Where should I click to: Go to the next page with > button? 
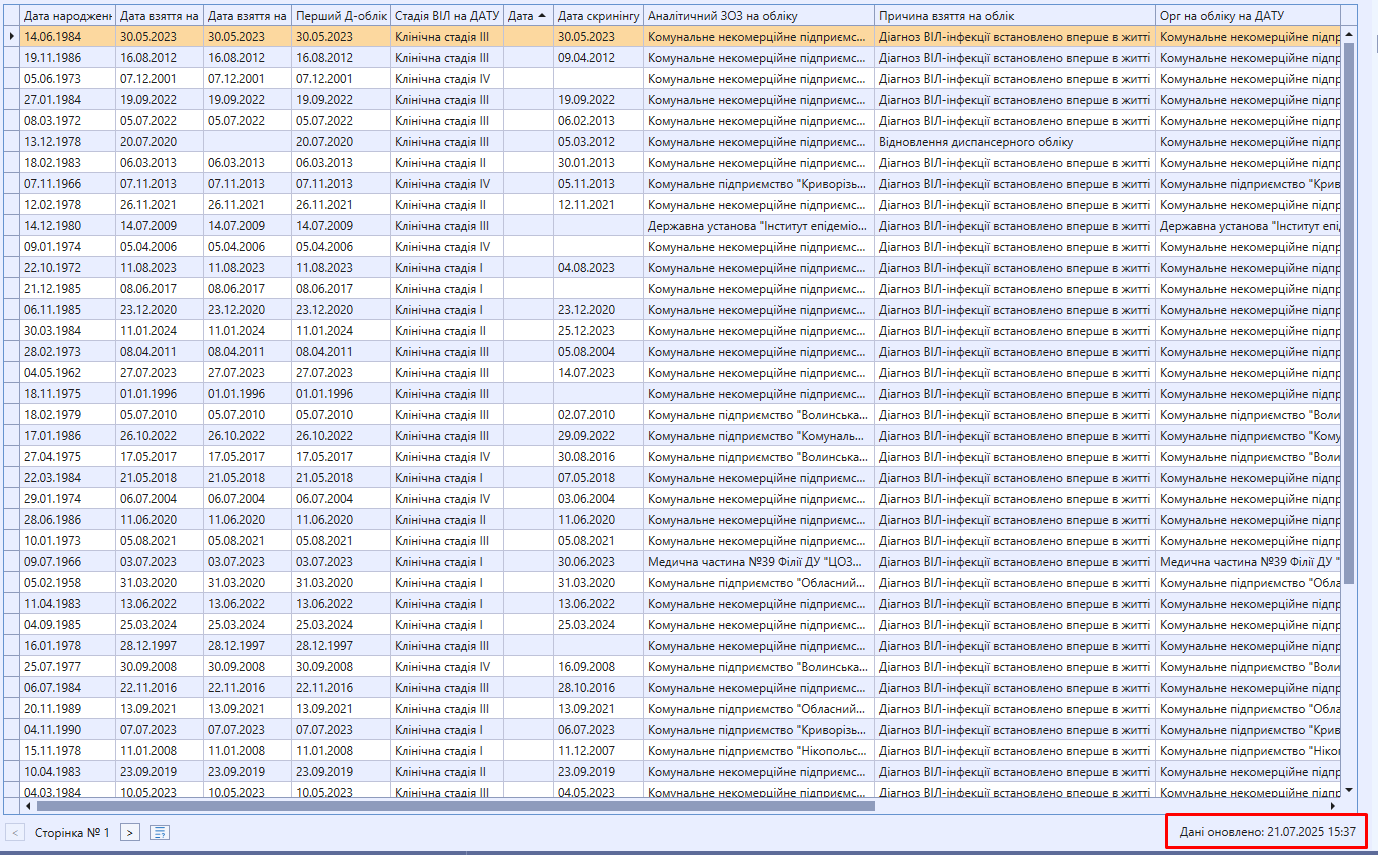(130, 832)
